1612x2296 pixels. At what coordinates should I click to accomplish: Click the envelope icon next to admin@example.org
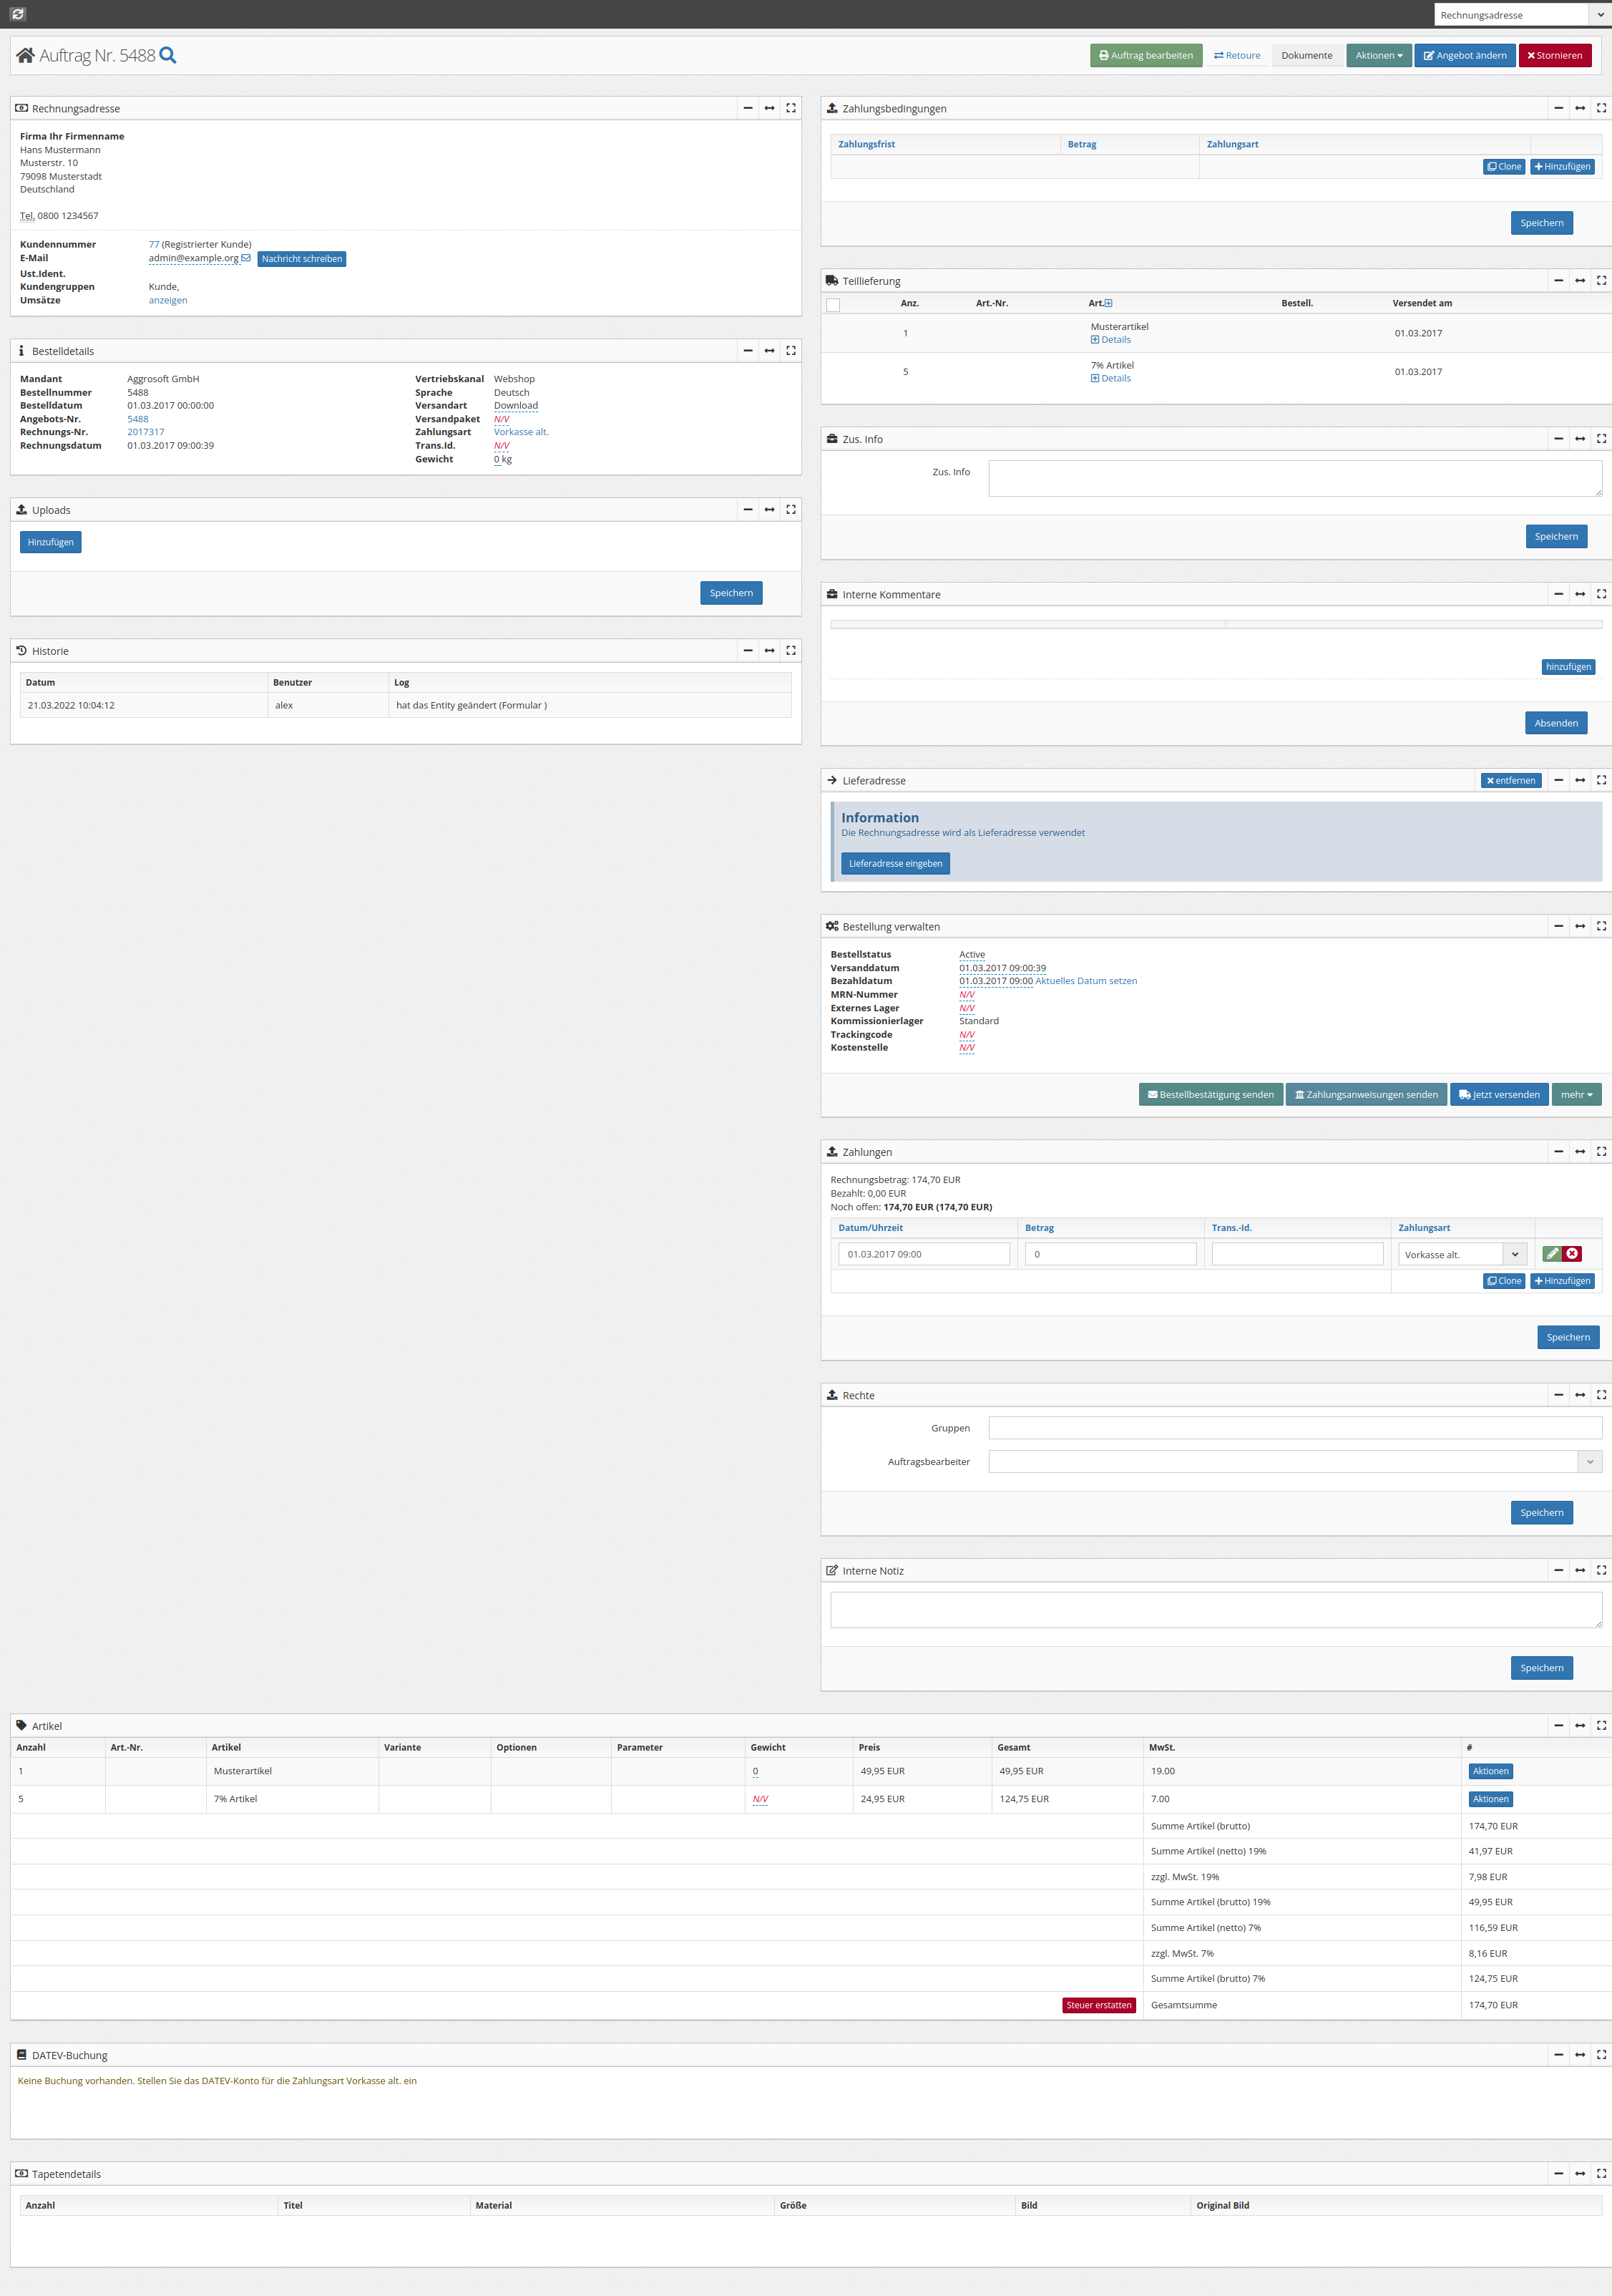246,258
